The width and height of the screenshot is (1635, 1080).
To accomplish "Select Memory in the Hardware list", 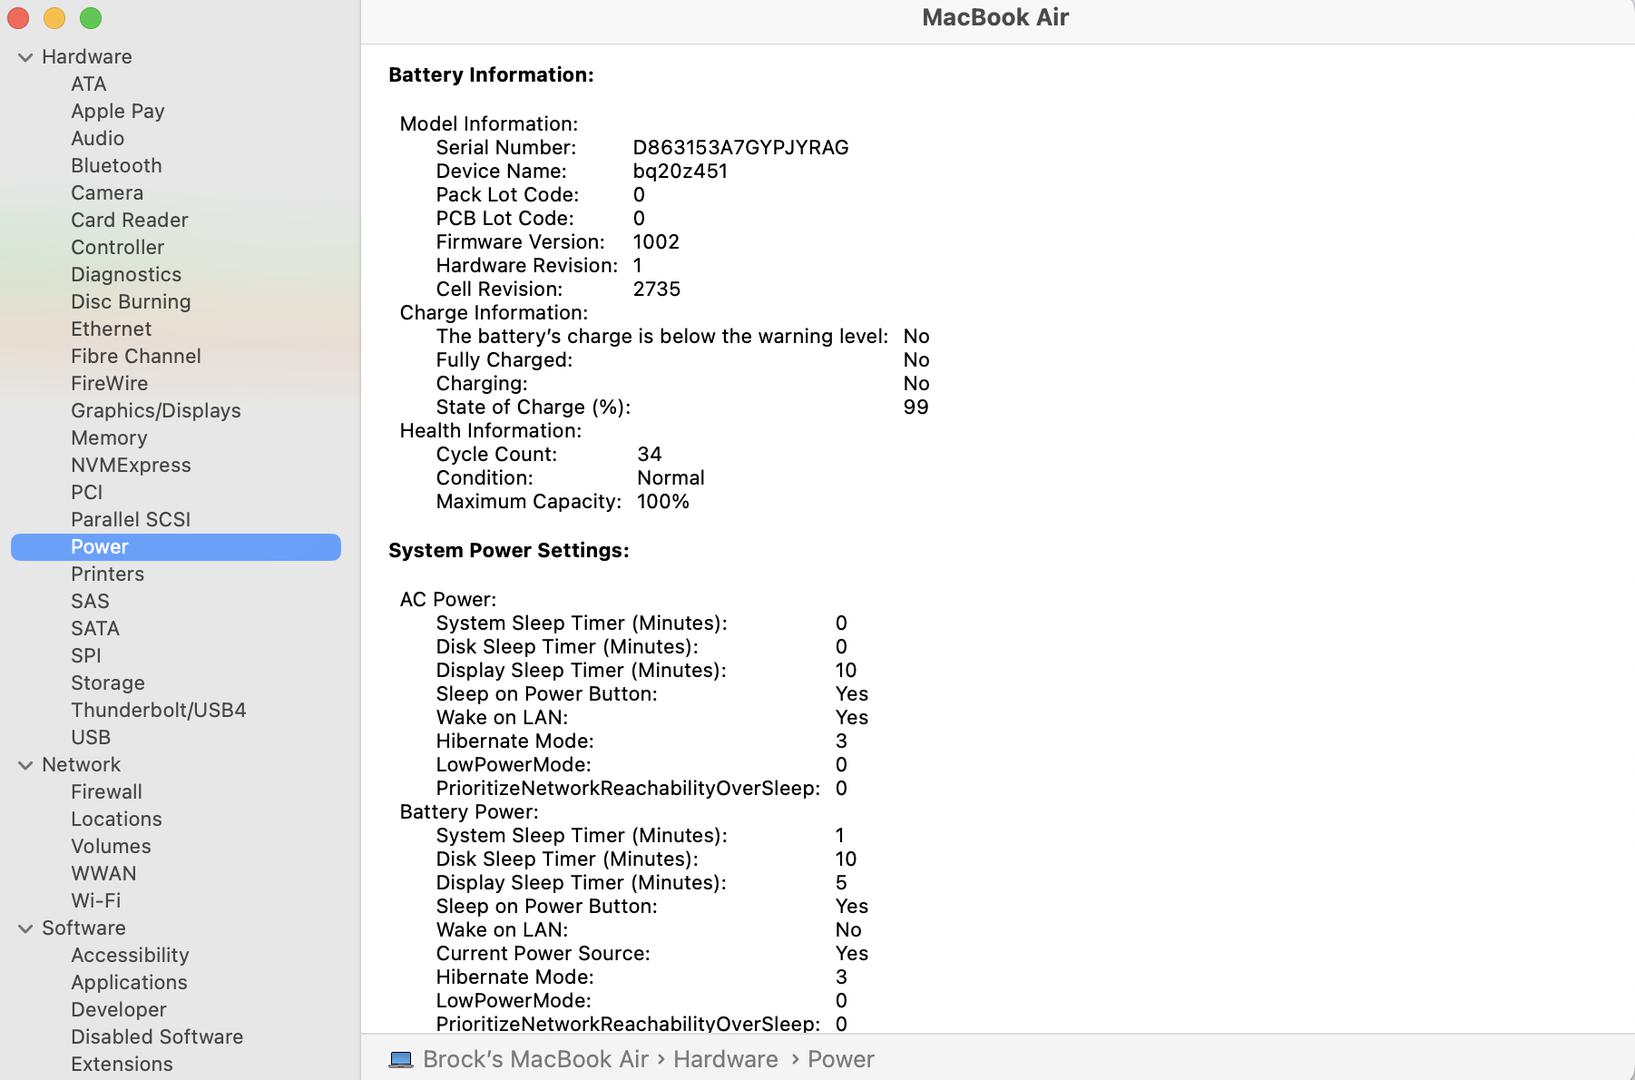I will [109, 438].
